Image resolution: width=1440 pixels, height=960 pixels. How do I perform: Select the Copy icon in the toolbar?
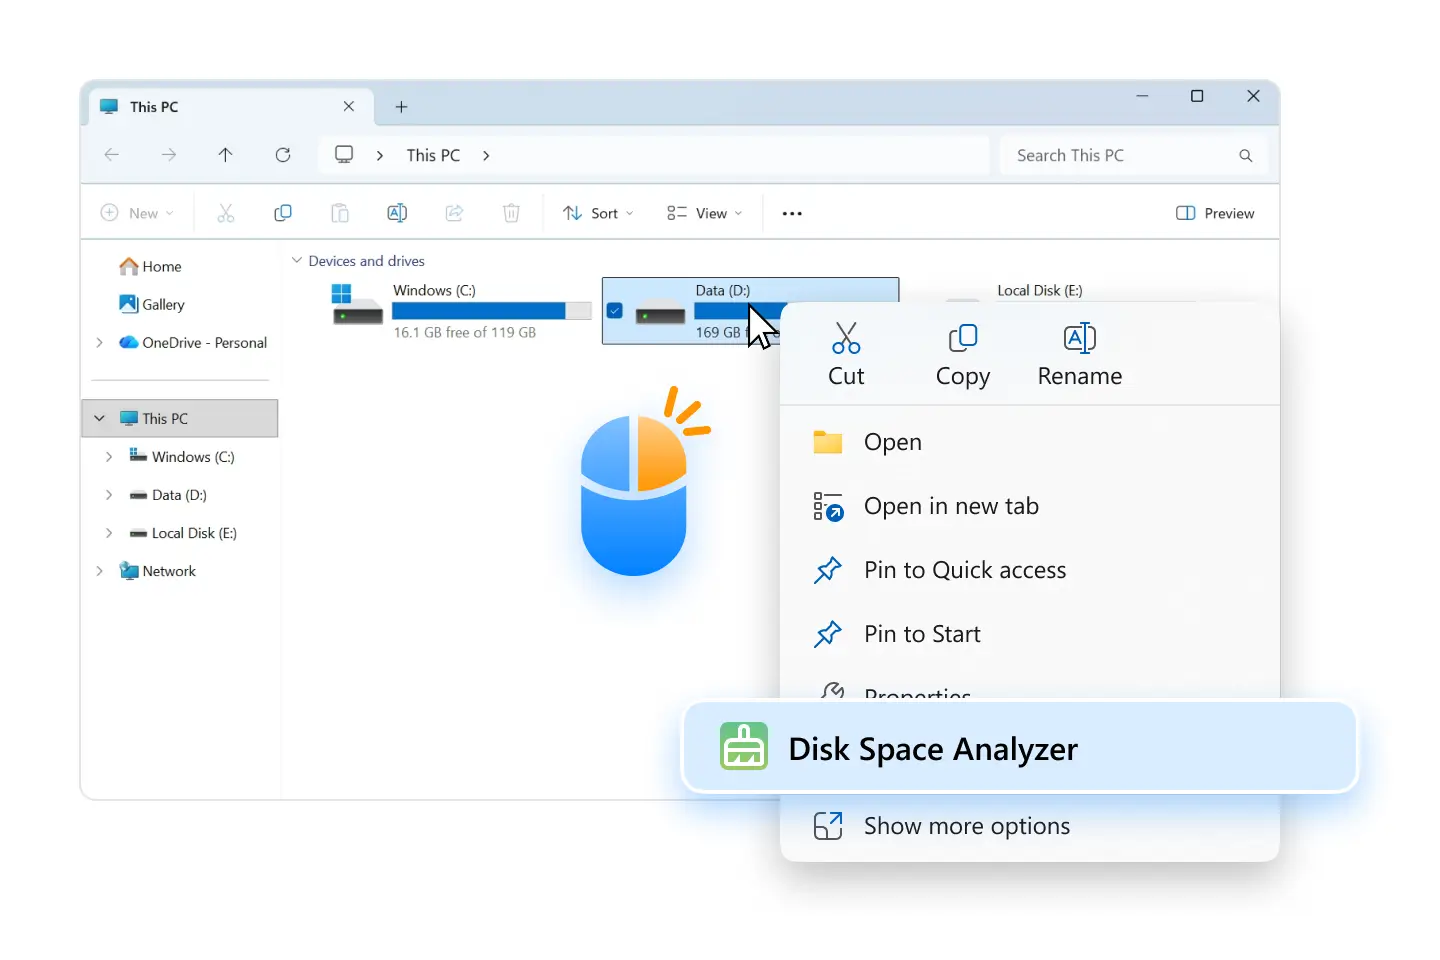point(283,212)
